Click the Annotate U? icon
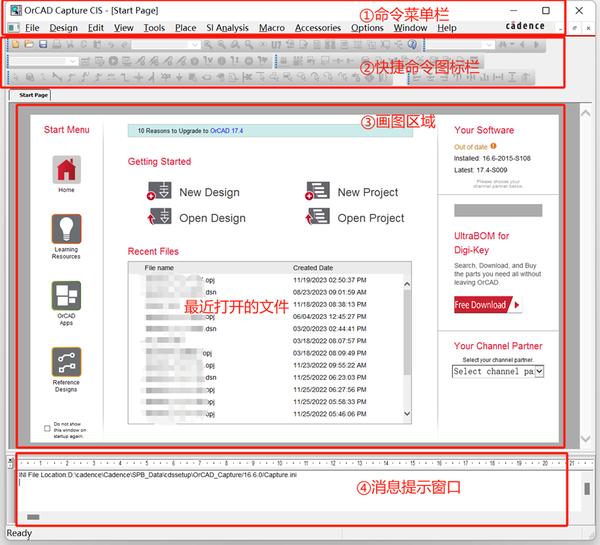The width and height of the screenshot is (600, 545). tap(276, 45)
